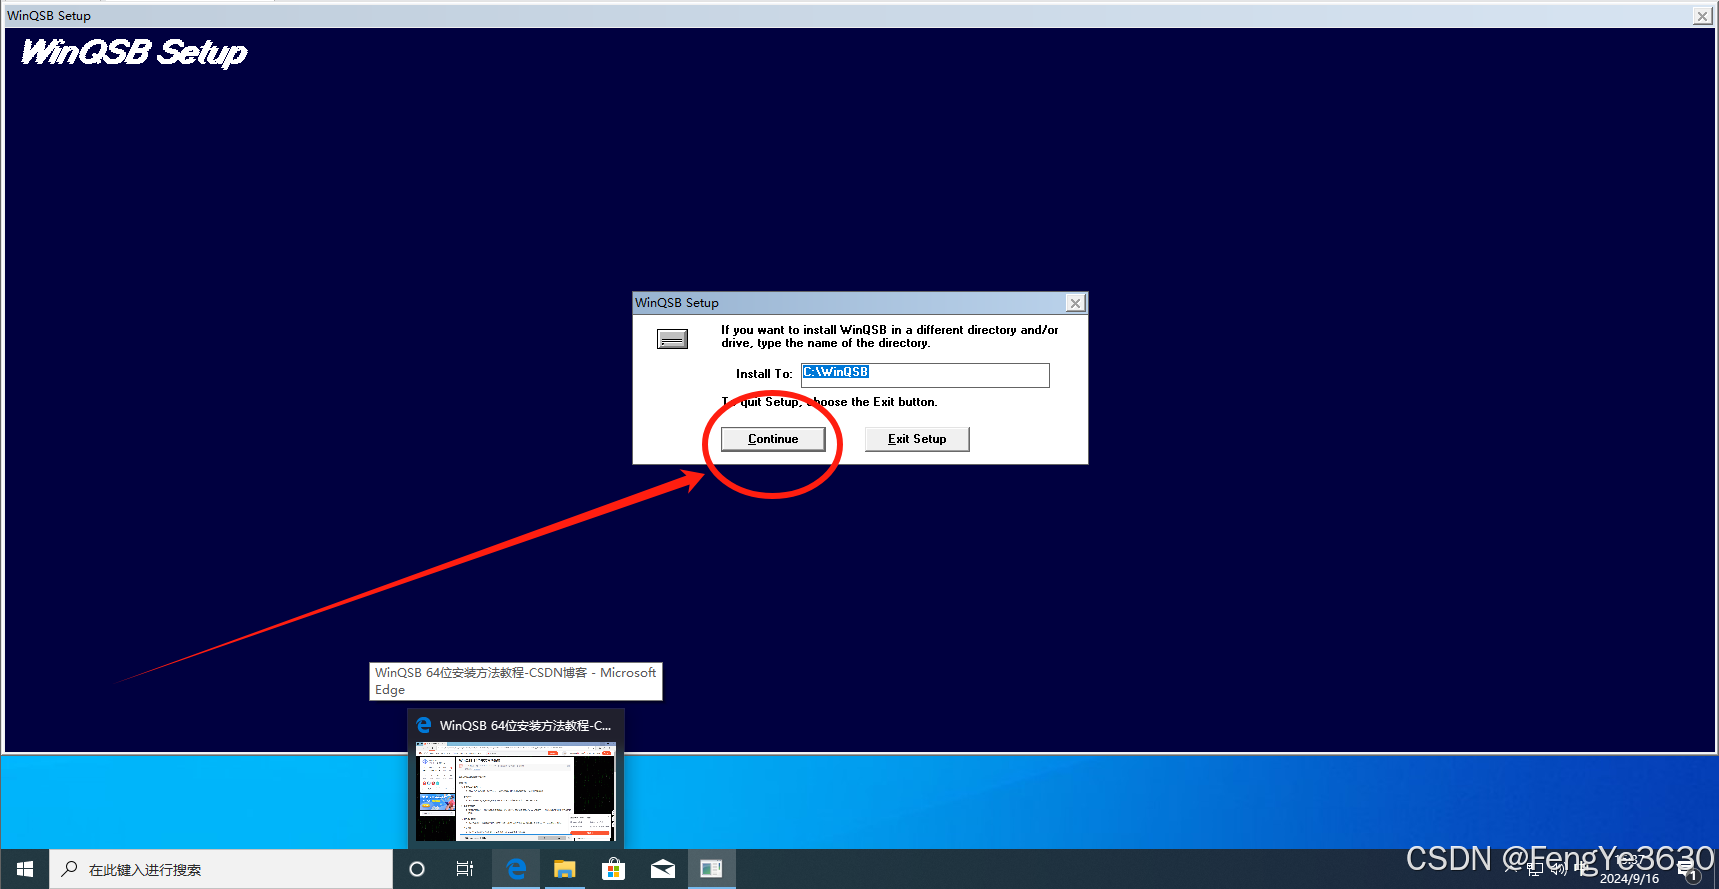Image resolution: width=1719 pixels, height=889 pixels.
Task: Close the main WinQSB Setup window
Action: 1702,16
